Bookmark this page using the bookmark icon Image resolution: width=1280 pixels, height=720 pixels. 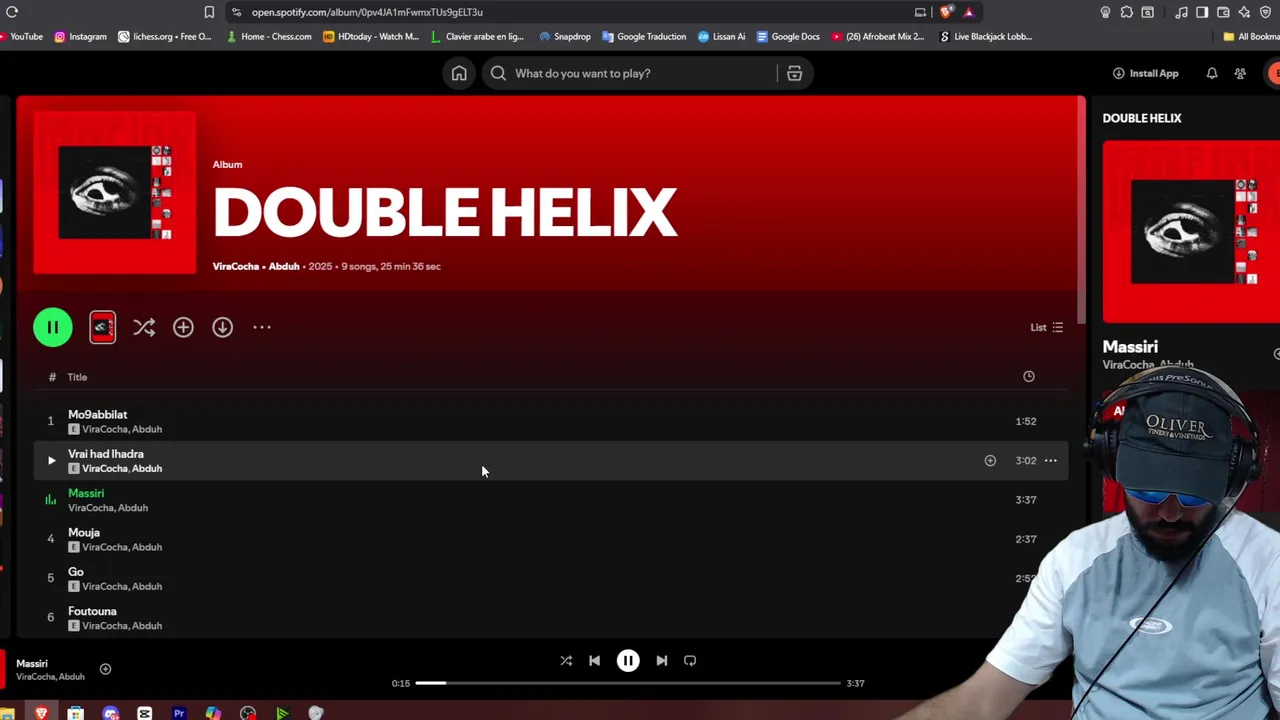pyautogui.click(x=209, y=12)
